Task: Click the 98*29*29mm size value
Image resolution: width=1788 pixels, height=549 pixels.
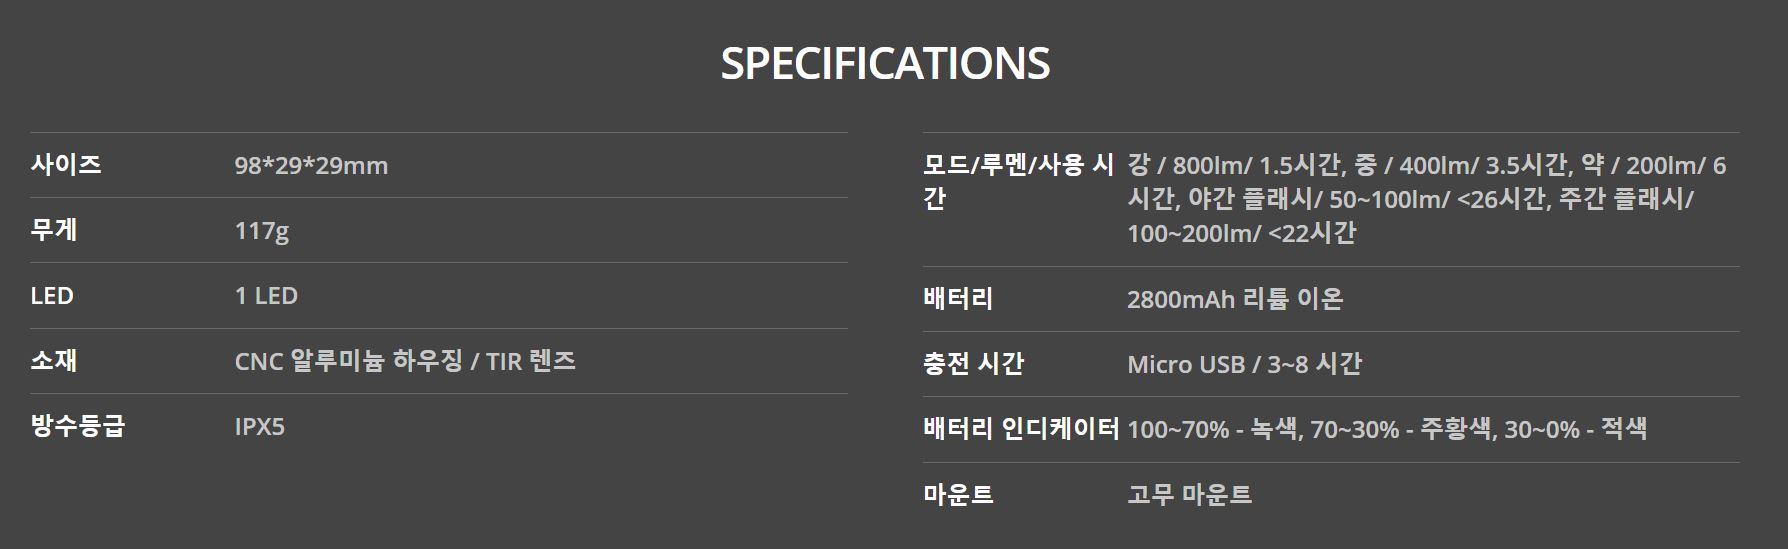Action: [311, 165]
